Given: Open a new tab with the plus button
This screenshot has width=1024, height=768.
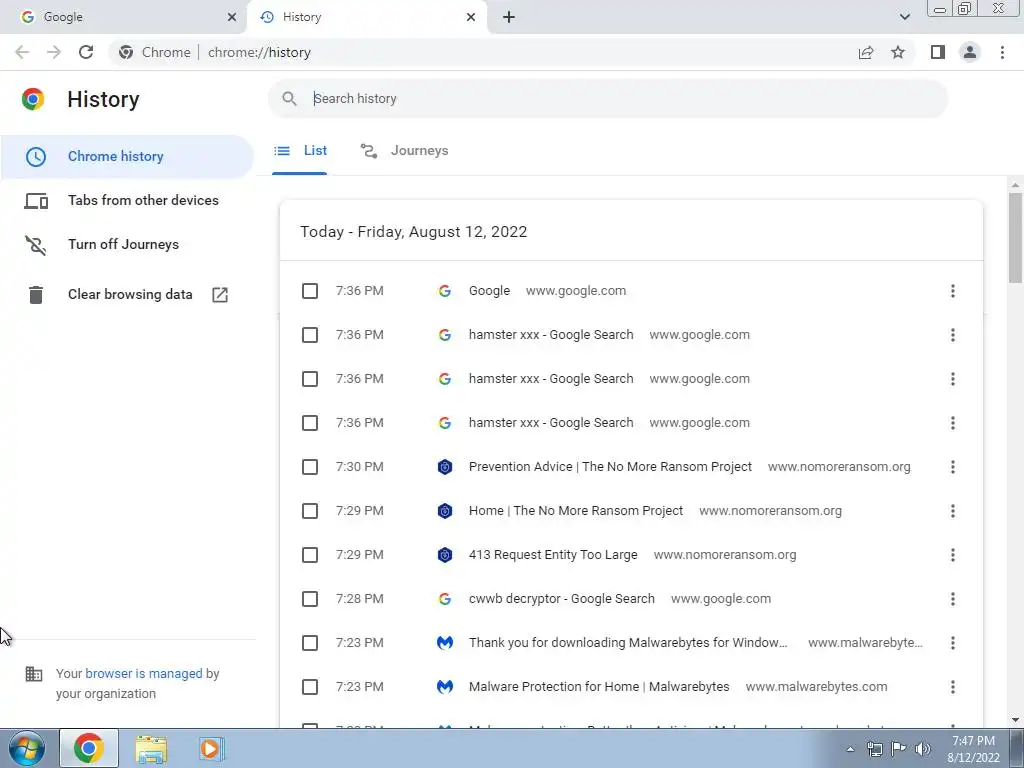Looking at the screenshot, I should [x=509, y=17].
